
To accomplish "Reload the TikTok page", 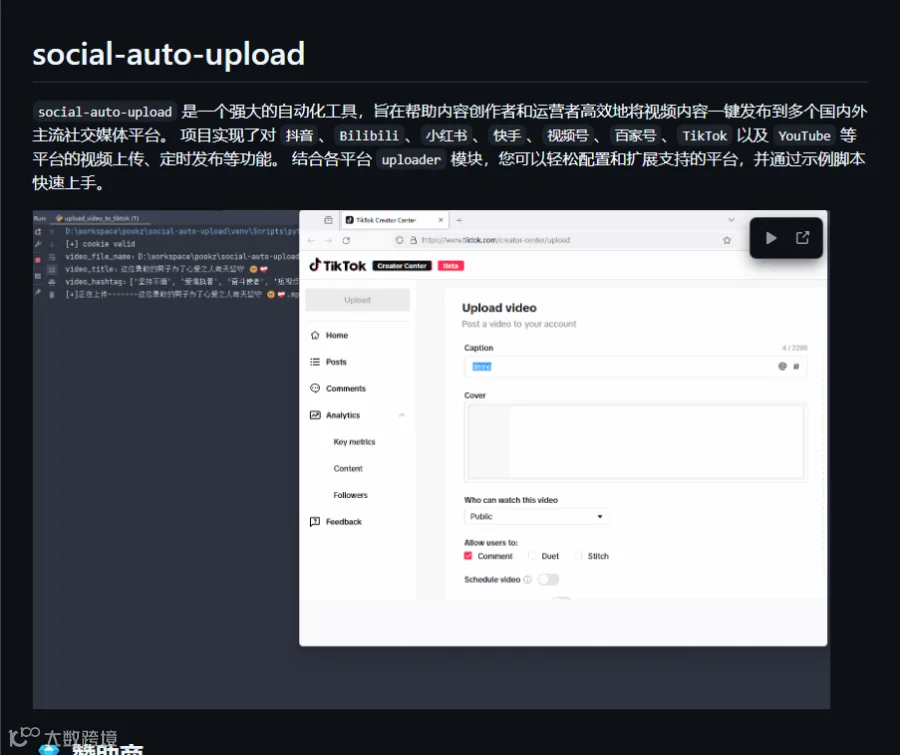I will [346, 240].
